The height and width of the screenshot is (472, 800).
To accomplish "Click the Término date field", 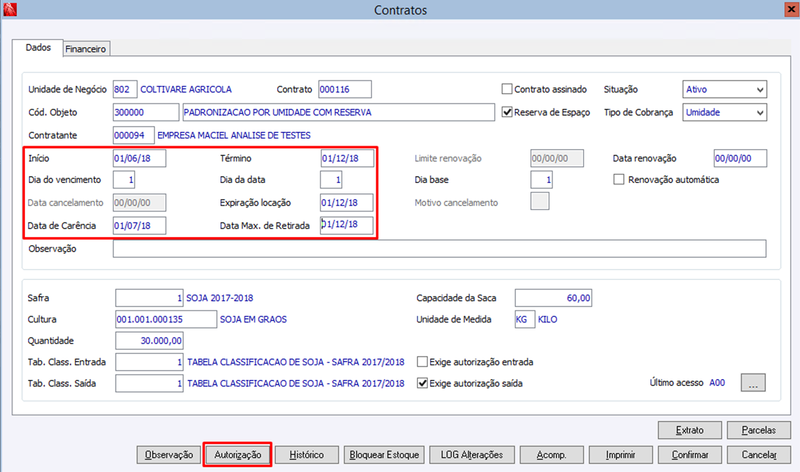I will coord(347,158).
